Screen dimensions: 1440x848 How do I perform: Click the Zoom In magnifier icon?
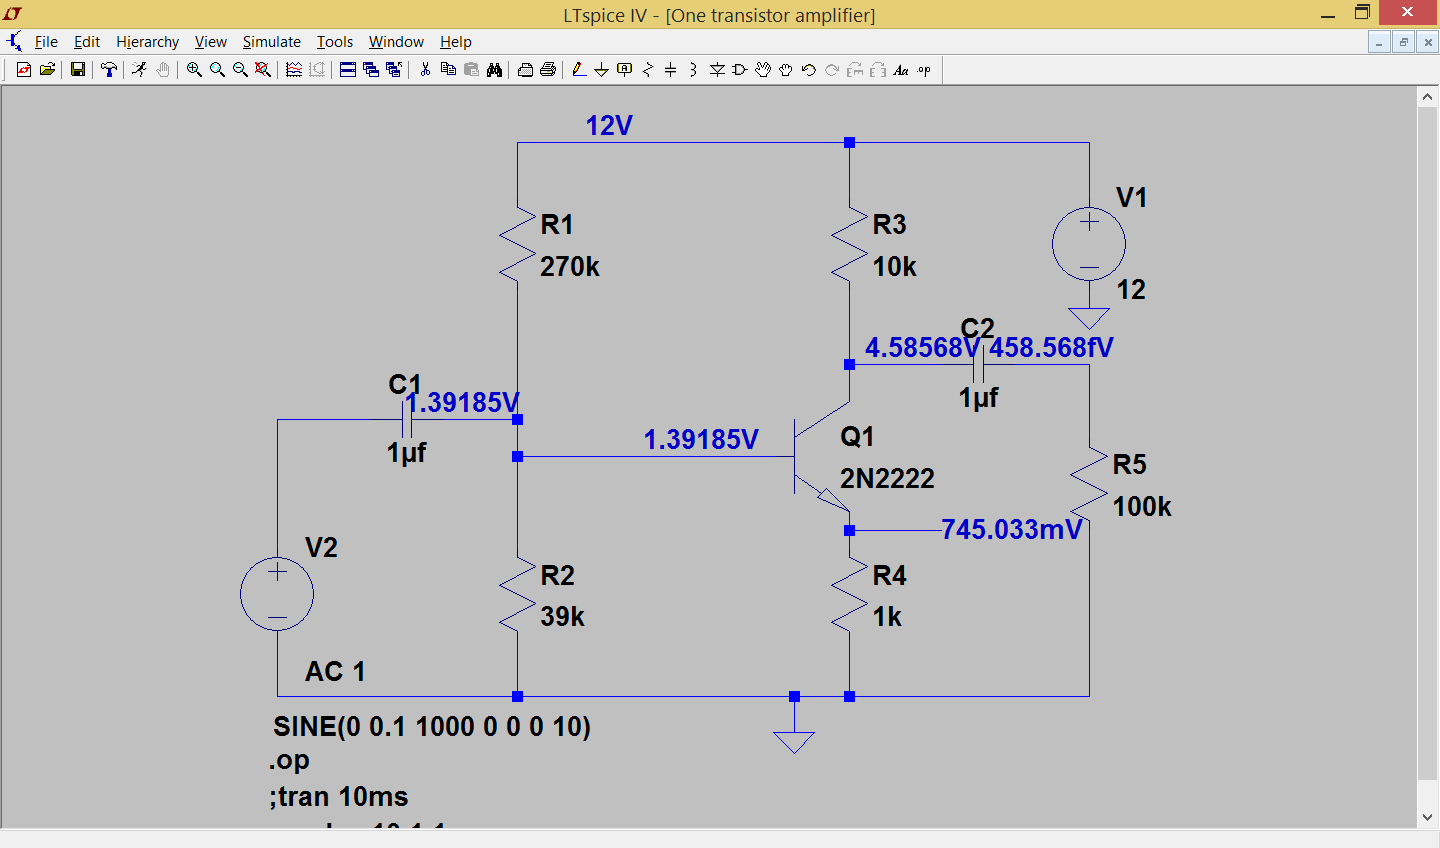tap(194, 70)
